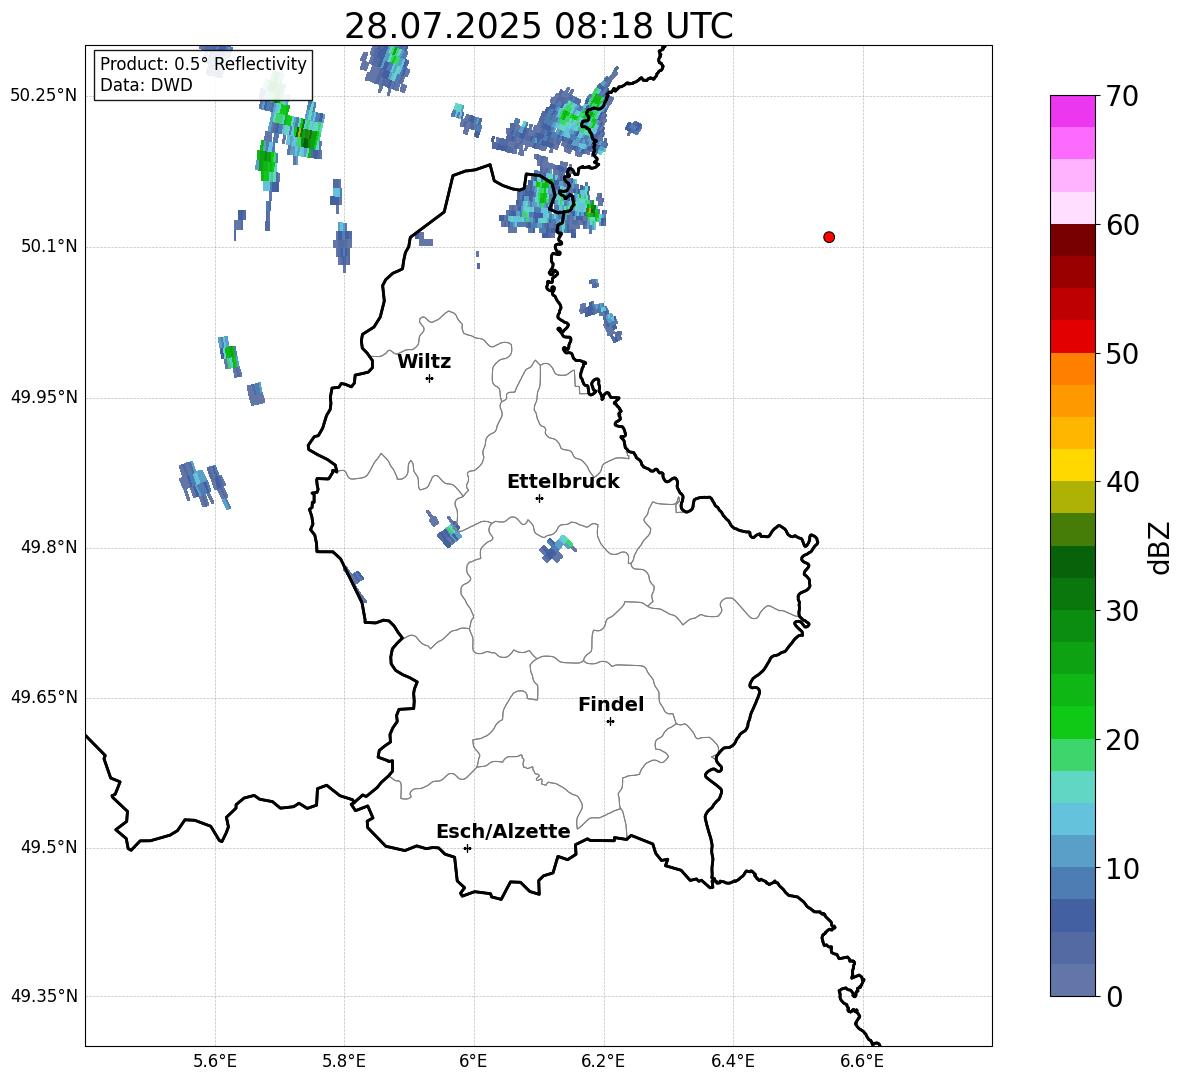Click the Findel station label
The width and height of the screenshot is (1184, 1081).
click(611, 704)
